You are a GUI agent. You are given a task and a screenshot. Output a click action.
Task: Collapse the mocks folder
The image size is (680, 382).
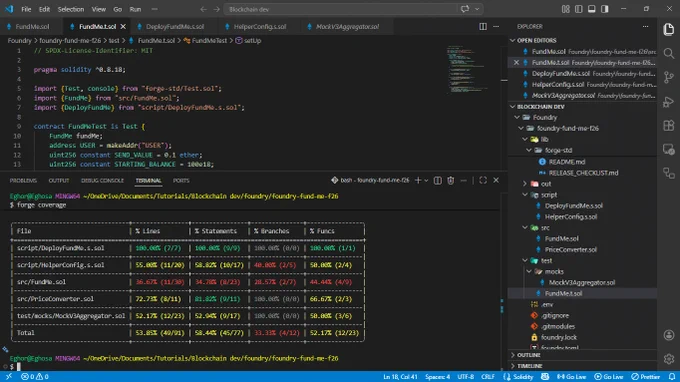point(554,271)
